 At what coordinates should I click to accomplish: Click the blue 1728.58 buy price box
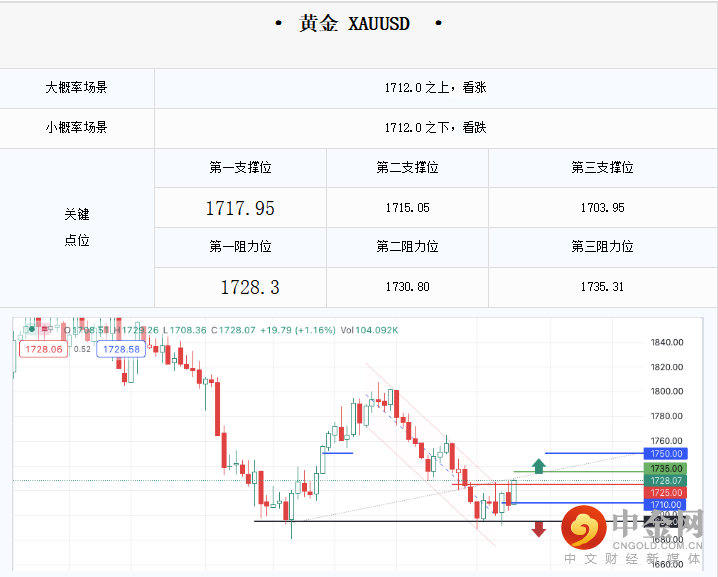click(x=121, y=349)
